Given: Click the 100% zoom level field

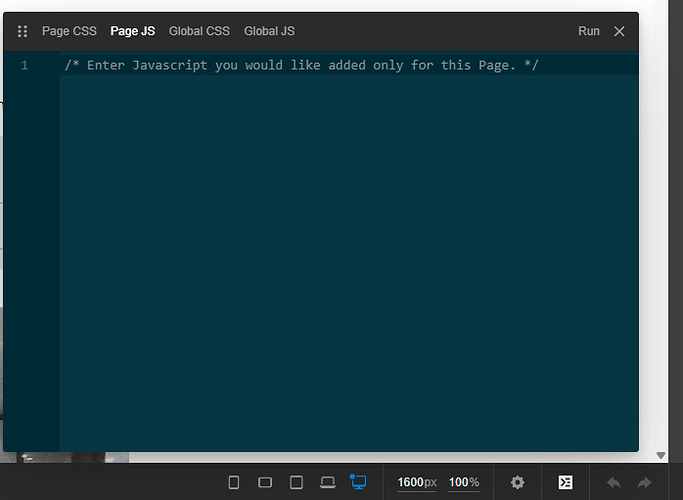Looking at the screenshot, I should click(463, 482).
